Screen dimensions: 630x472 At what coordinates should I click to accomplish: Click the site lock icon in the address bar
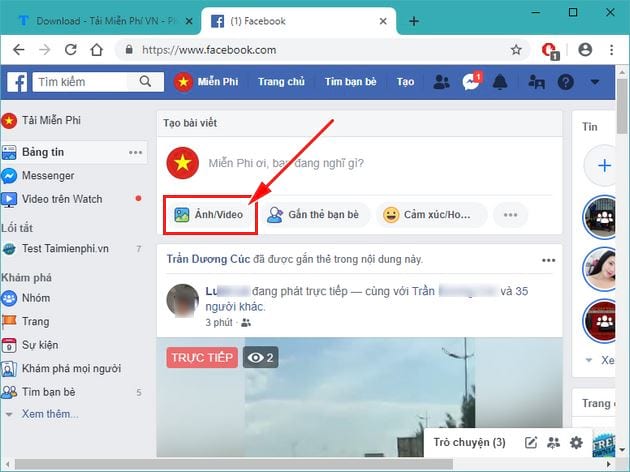click(129, 49)
